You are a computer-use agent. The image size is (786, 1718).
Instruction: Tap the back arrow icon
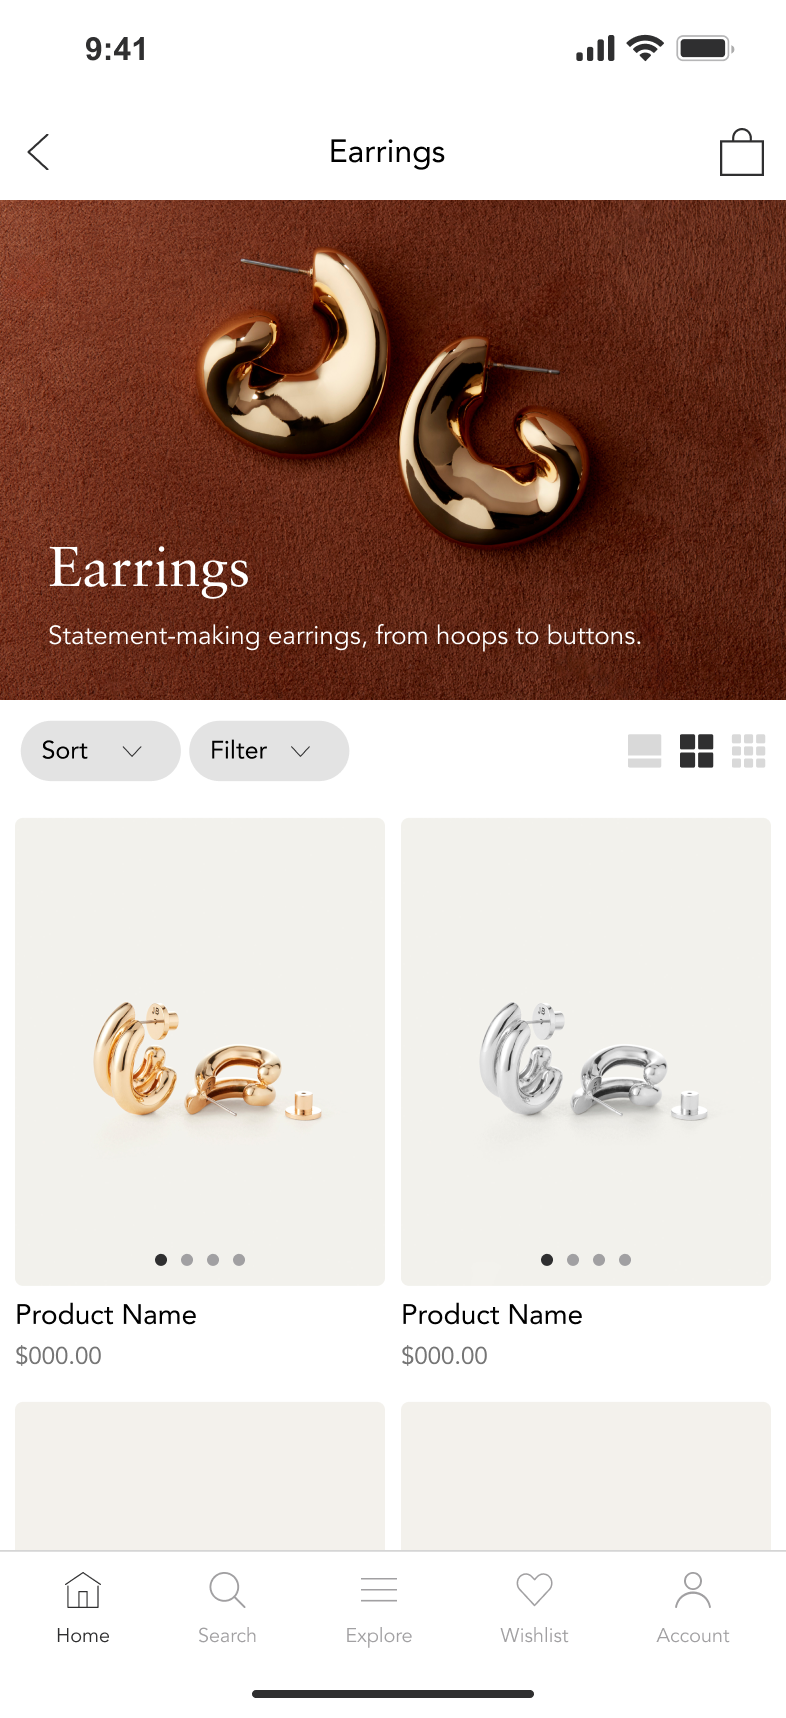(x=38, y=152)
